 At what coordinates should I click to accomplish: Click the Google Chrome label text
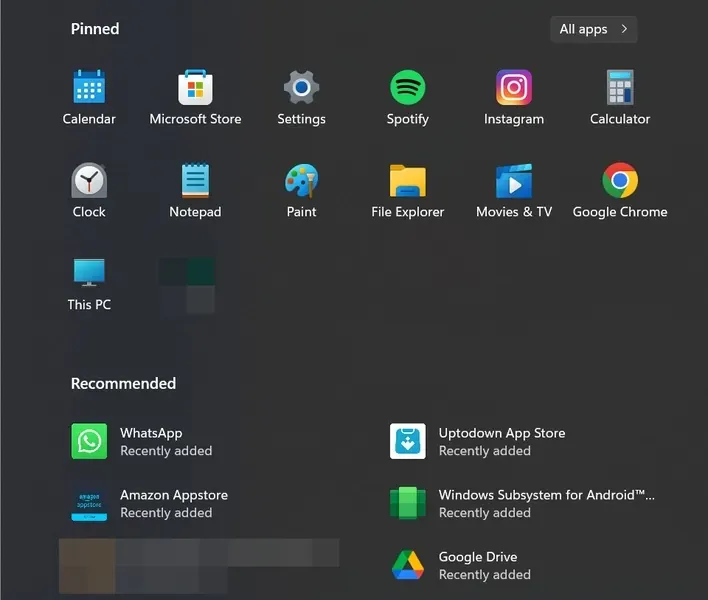[x=620, y=212]
